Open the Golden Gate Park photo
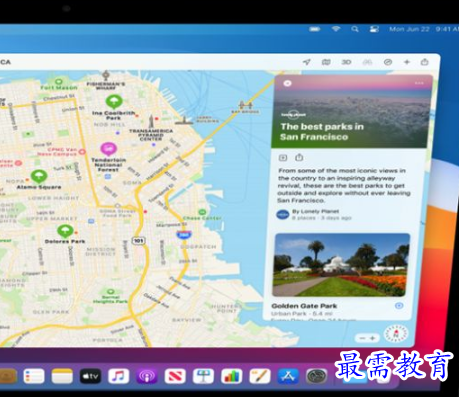Screen dimensions: 459x397 click(341, 265)
